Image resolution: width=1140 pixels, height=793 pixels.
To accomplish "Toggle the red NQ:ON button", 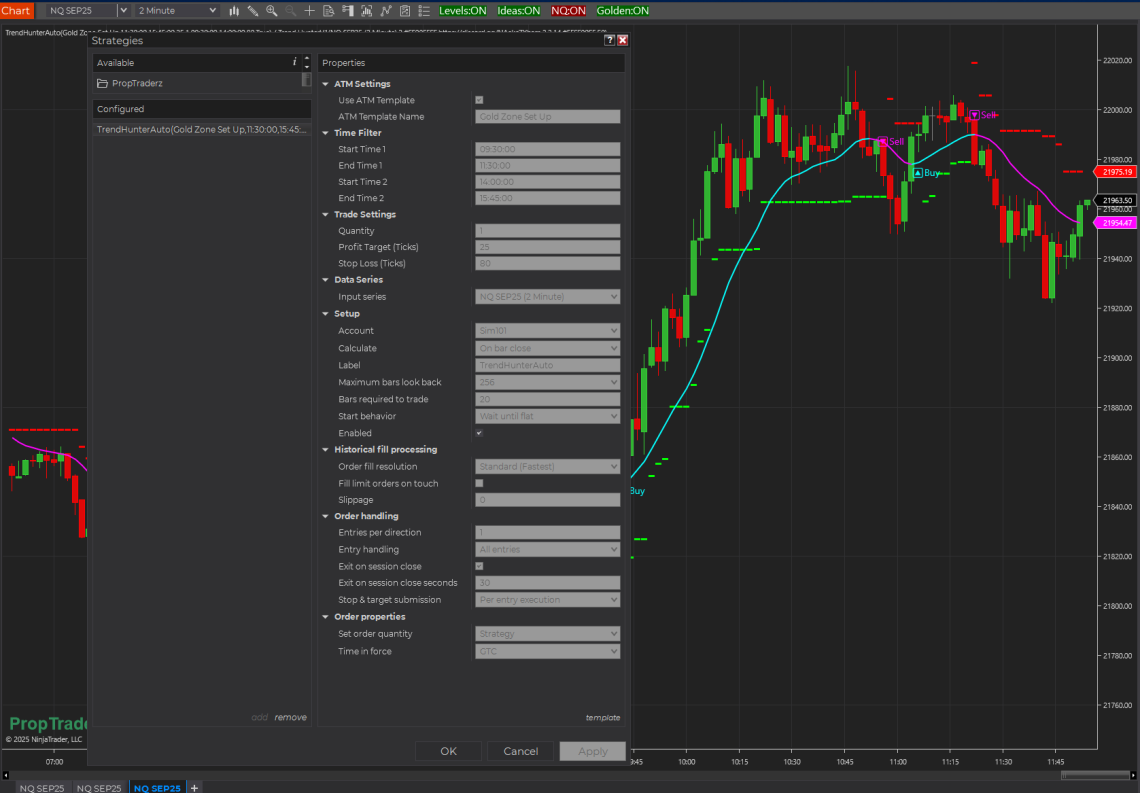I will pyautogui.click(x=568, y=11).
